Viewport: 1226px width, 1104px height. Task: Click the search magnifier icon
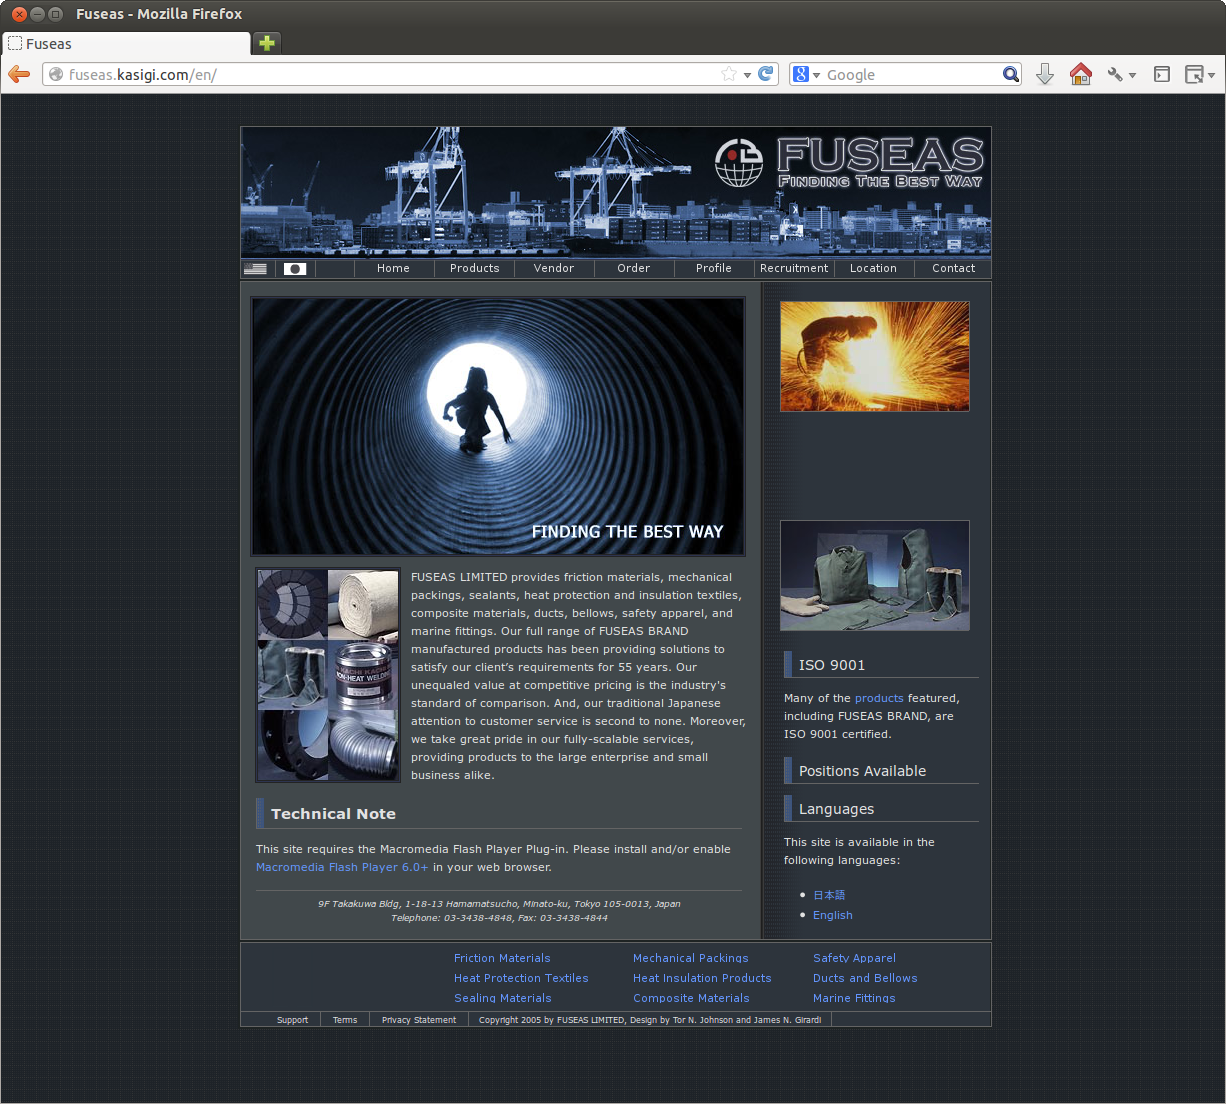1010,74
